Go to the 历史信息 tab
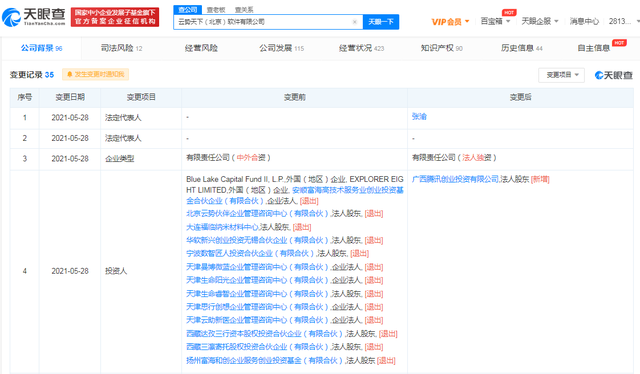Image resolution: width=640 pixels, height=374 pixels. pos(522,48)
